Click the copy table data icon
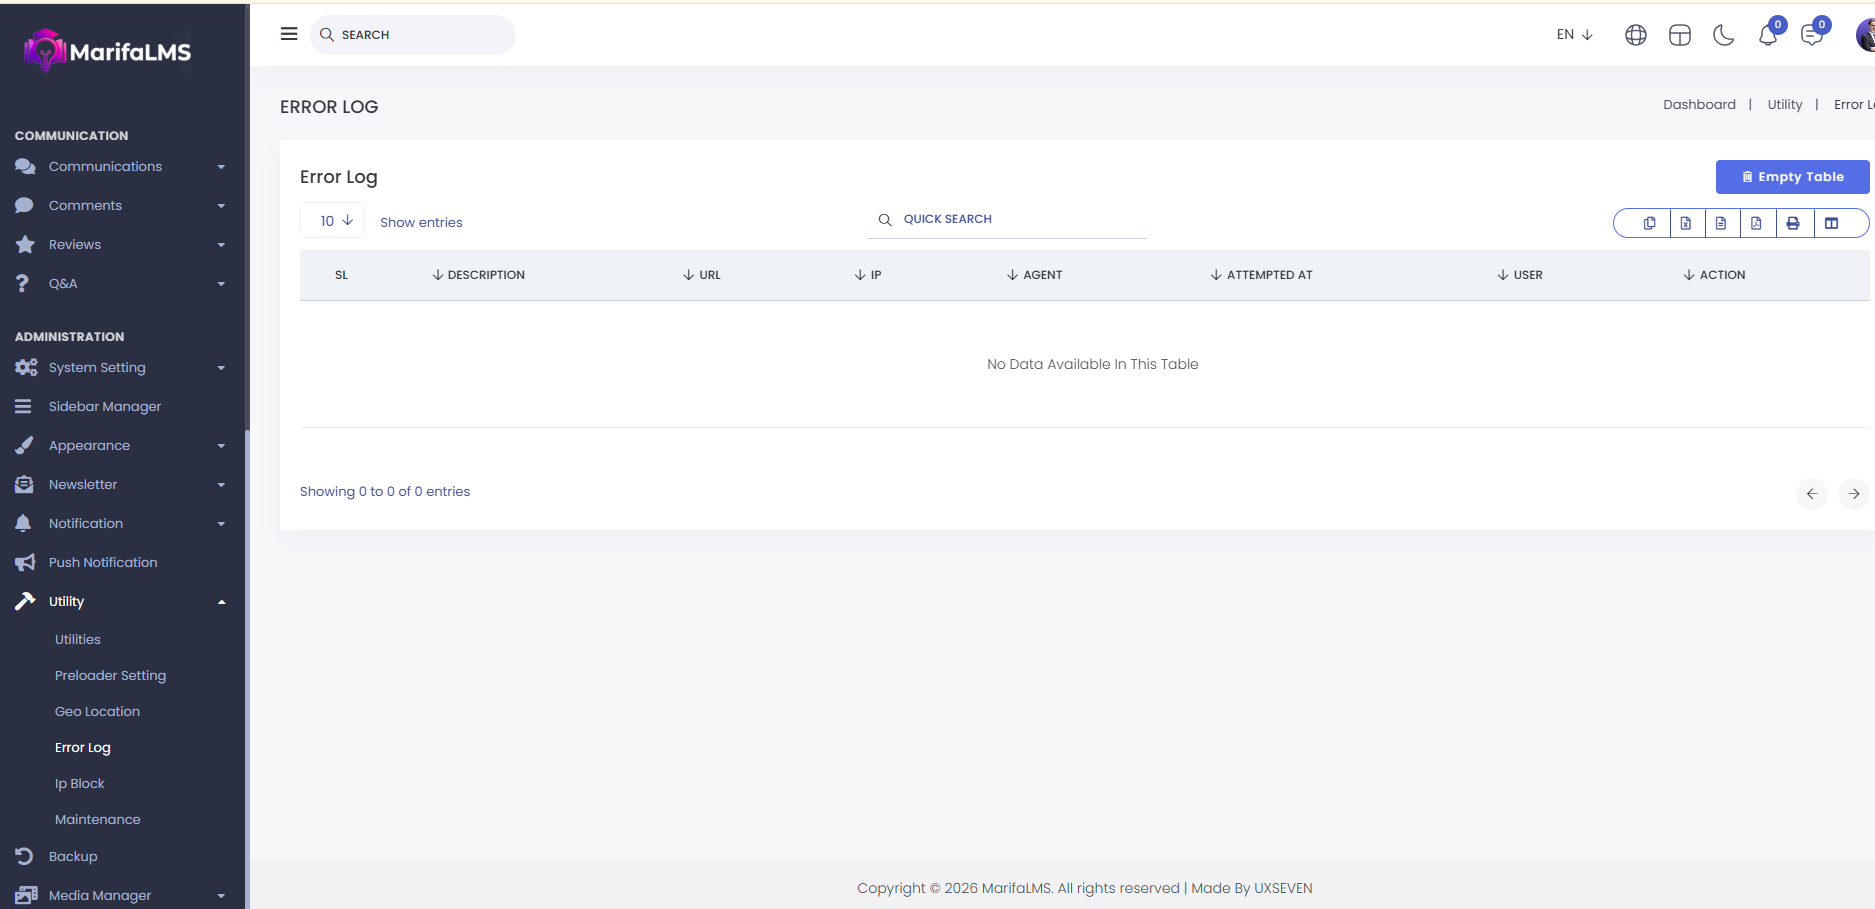The height and width of the screenshot is (909, 1875). click(1649, 223)
